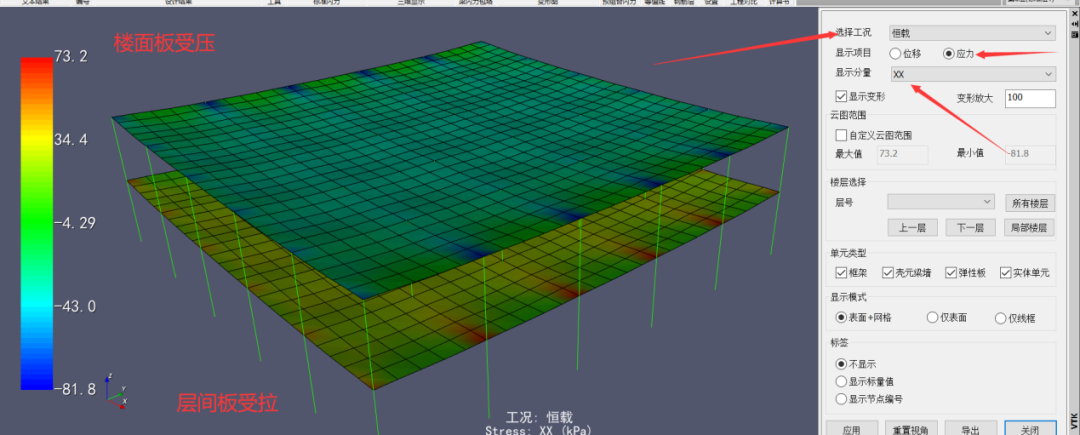Click the XYZ axis orientation triad

coord(115,392)
